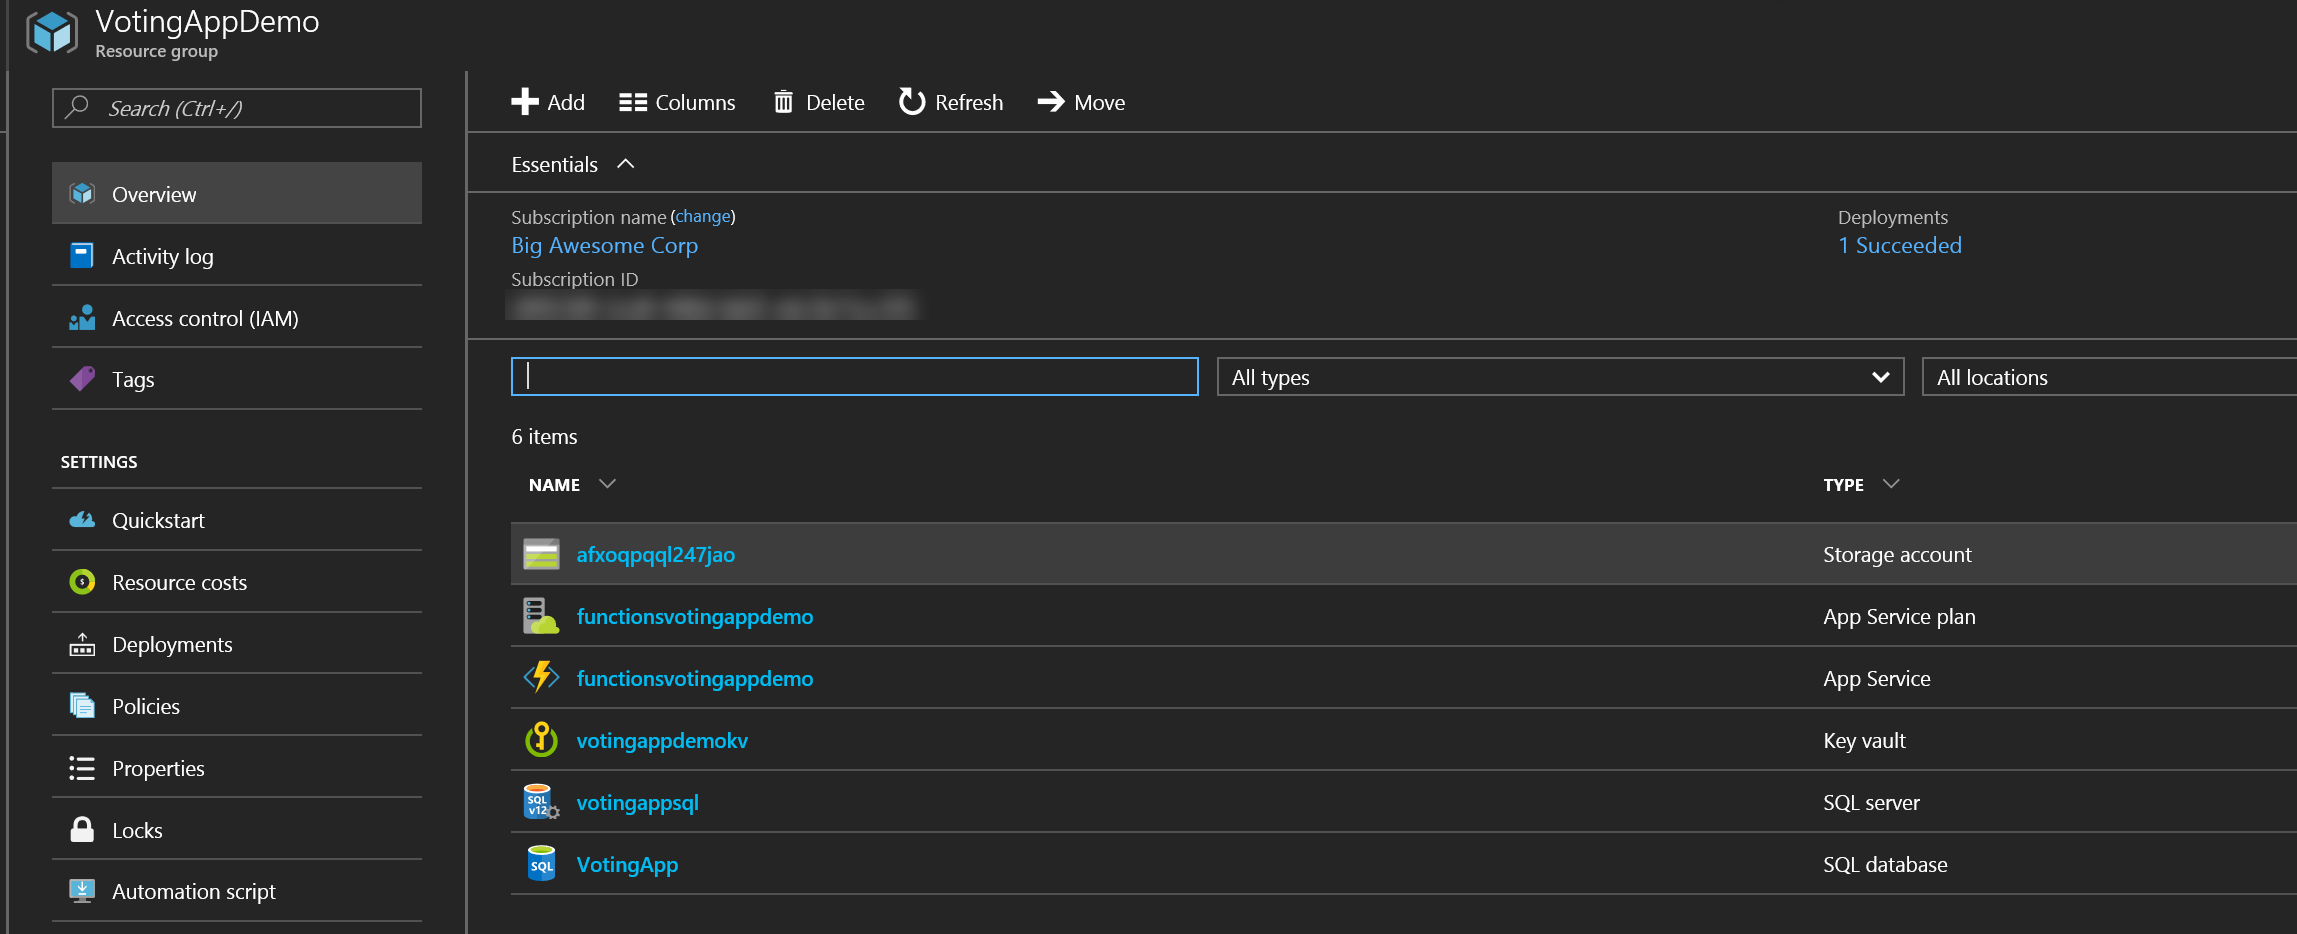Click the resource name filter text box
This screenshot has width=2297, height=934.
click(855, 377)
